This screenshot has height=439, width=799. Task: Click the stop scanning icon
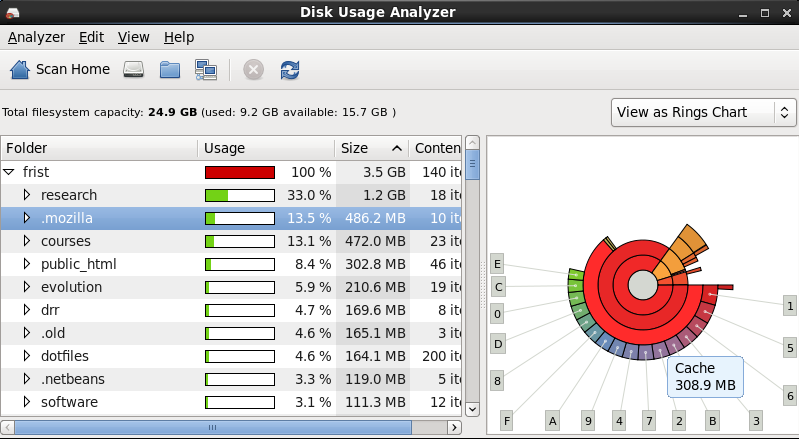pyautogui.click(x=254, y=69)
